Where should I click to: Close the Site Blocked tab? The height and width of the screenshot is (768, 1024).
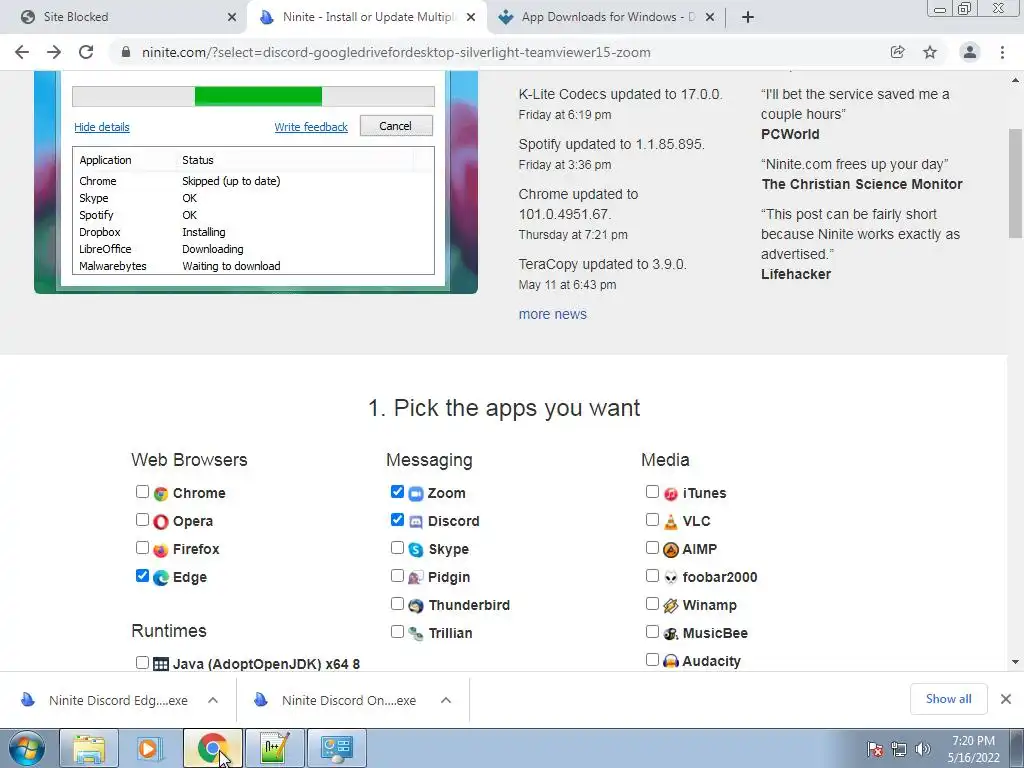(x=232, y=17)
